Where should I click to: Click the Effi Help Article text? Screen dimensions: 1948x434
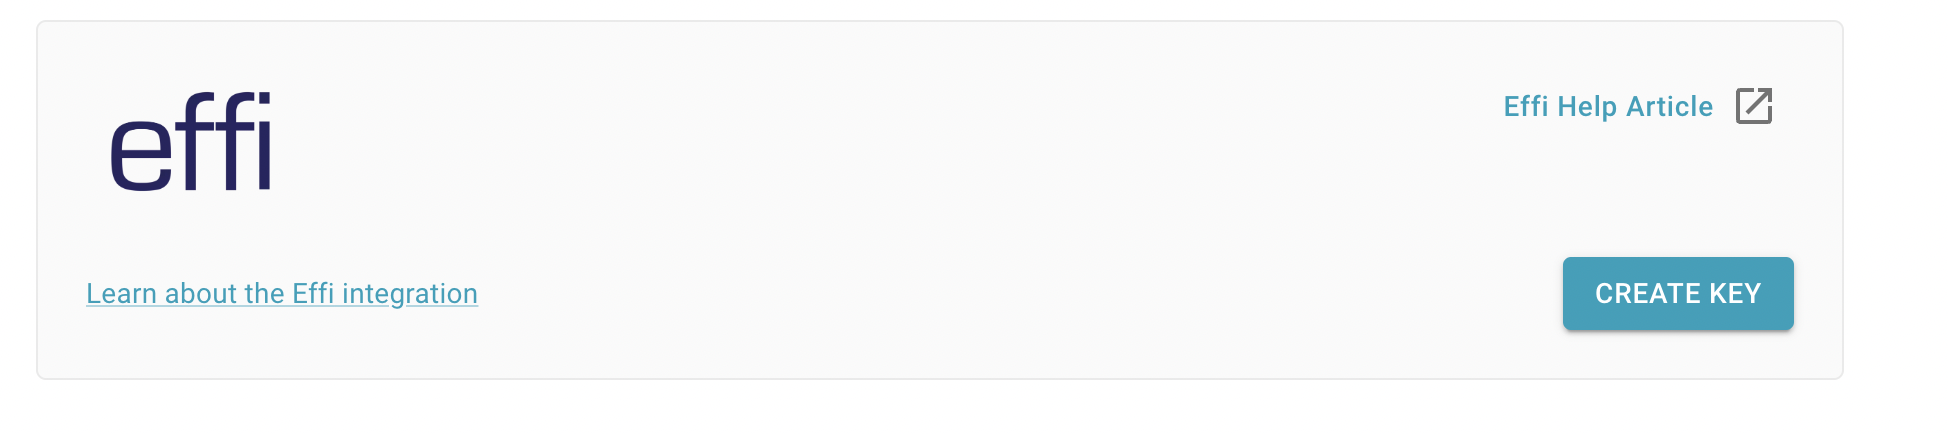click(x=1608, y=106)
